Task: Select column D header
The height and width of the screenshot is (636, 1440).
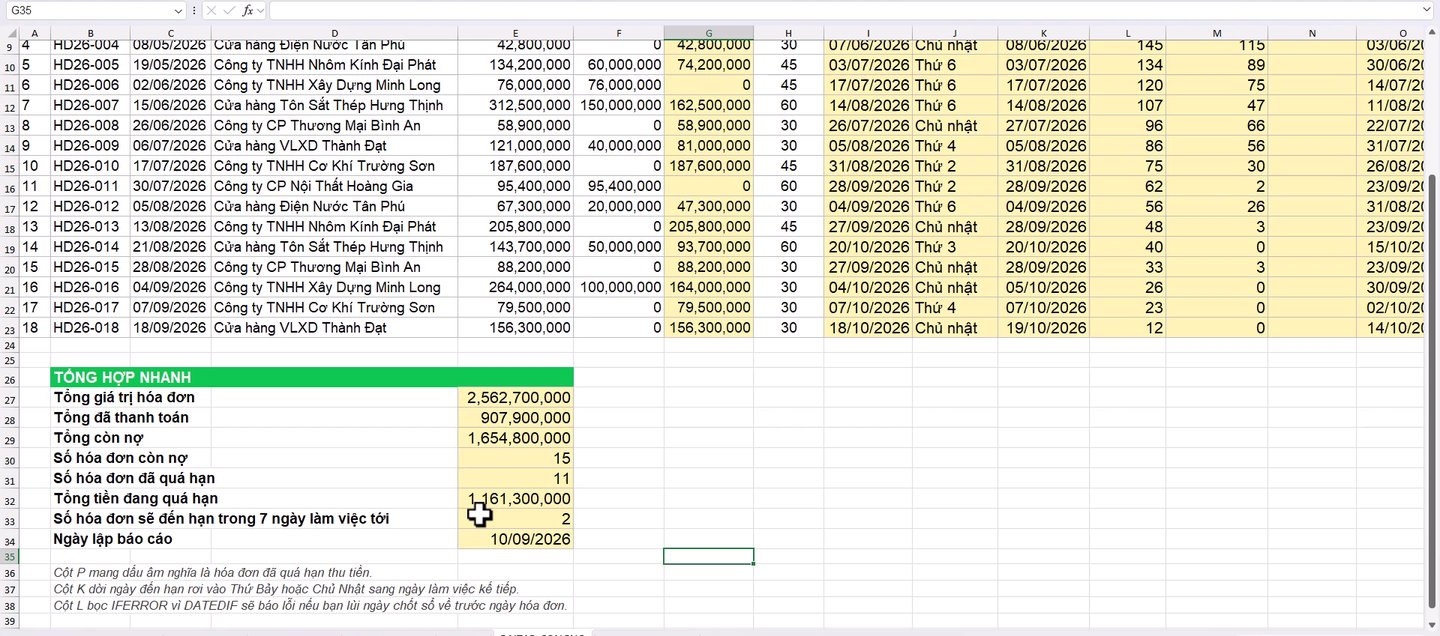Action: [334, 33]
